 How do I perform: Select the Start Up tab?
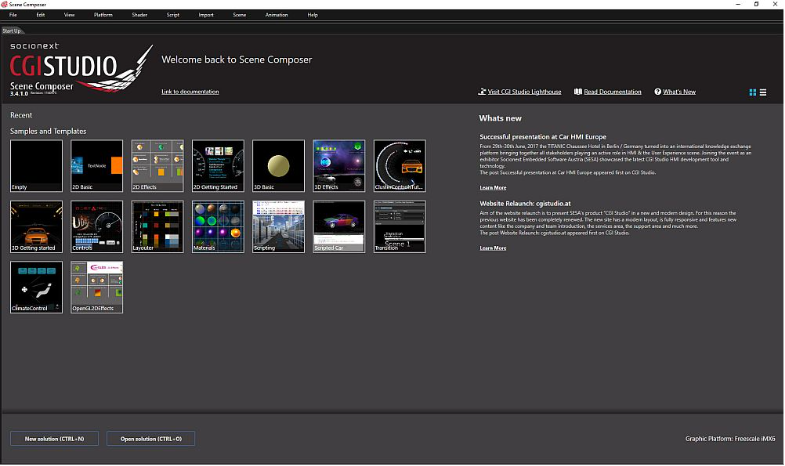[x=12, y=31]
